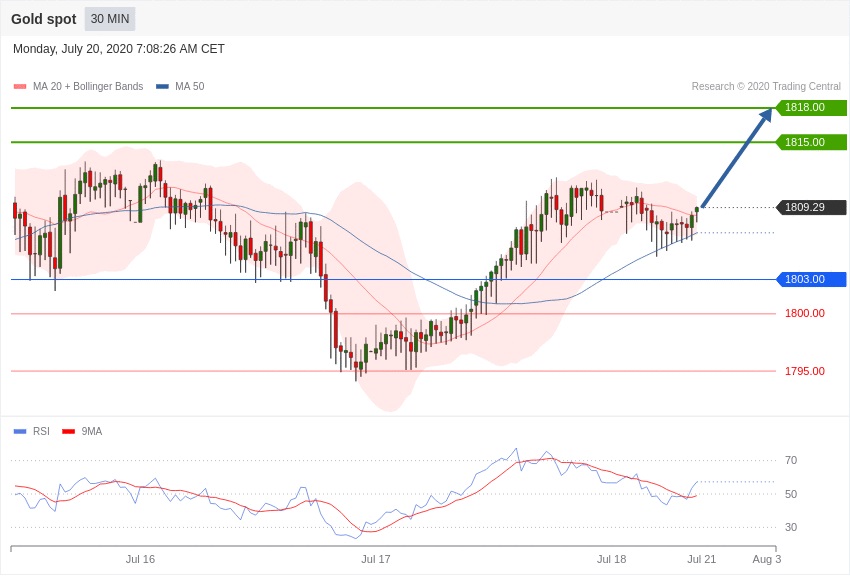Select the Jul 16 date on the time axis
Viewport: 850px width, 576px height.
140,559
